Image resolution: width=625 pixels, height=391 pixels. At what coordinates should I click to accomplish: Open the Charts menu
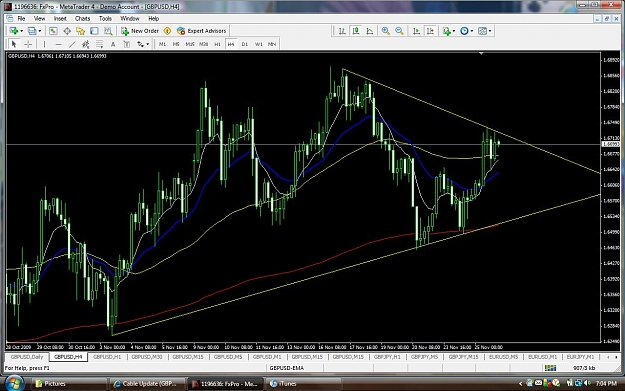(83, 18)
